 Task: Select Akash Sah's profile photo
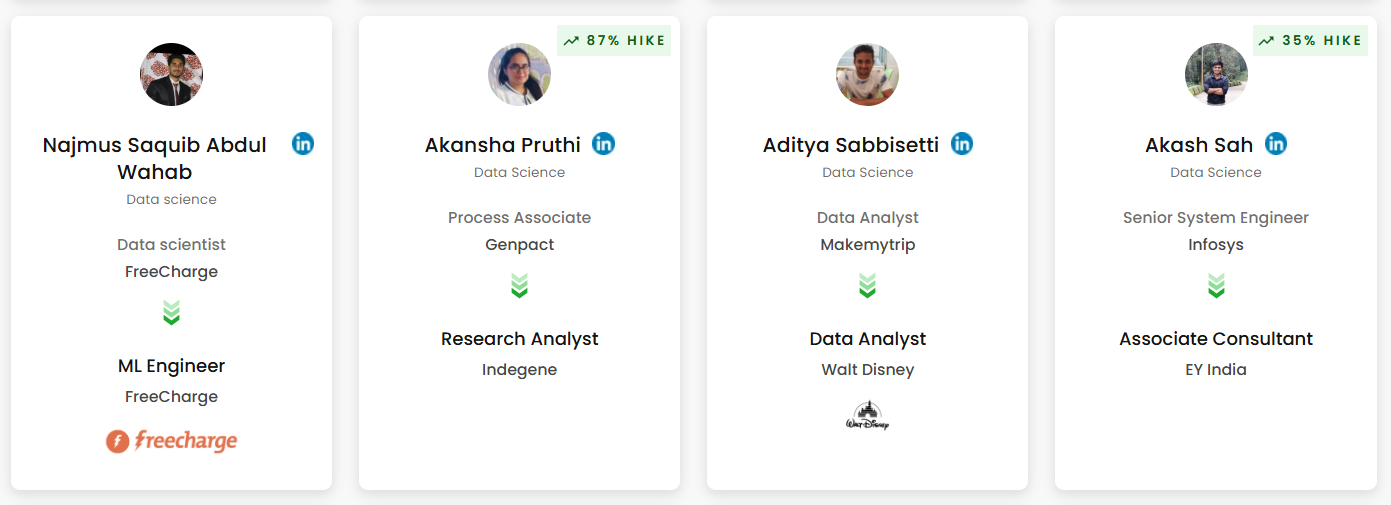(1216, 74)
